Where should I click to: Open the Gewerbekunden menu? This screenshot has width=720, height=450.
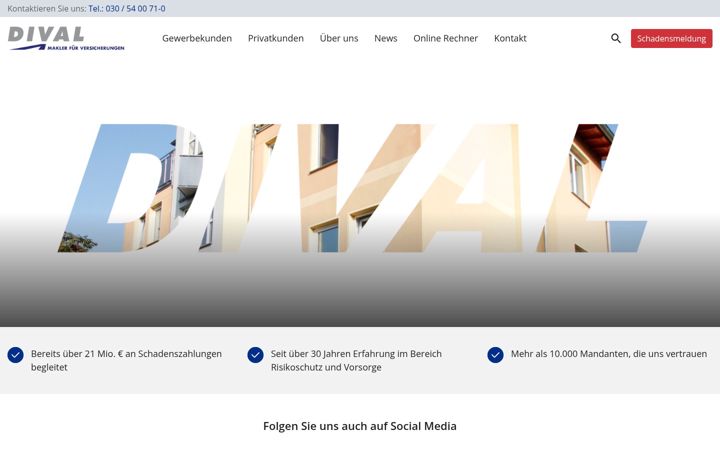tap(197, 39)
